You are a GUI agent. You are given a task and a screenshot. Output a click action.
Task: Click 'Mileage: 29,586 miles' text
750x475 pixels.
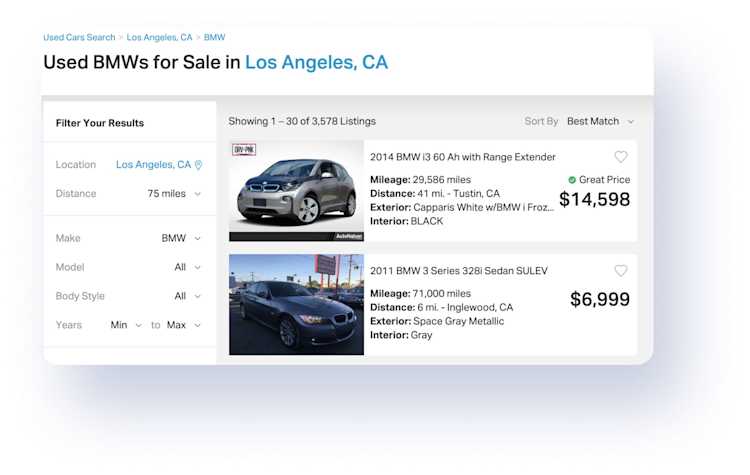tap(420, 179)
